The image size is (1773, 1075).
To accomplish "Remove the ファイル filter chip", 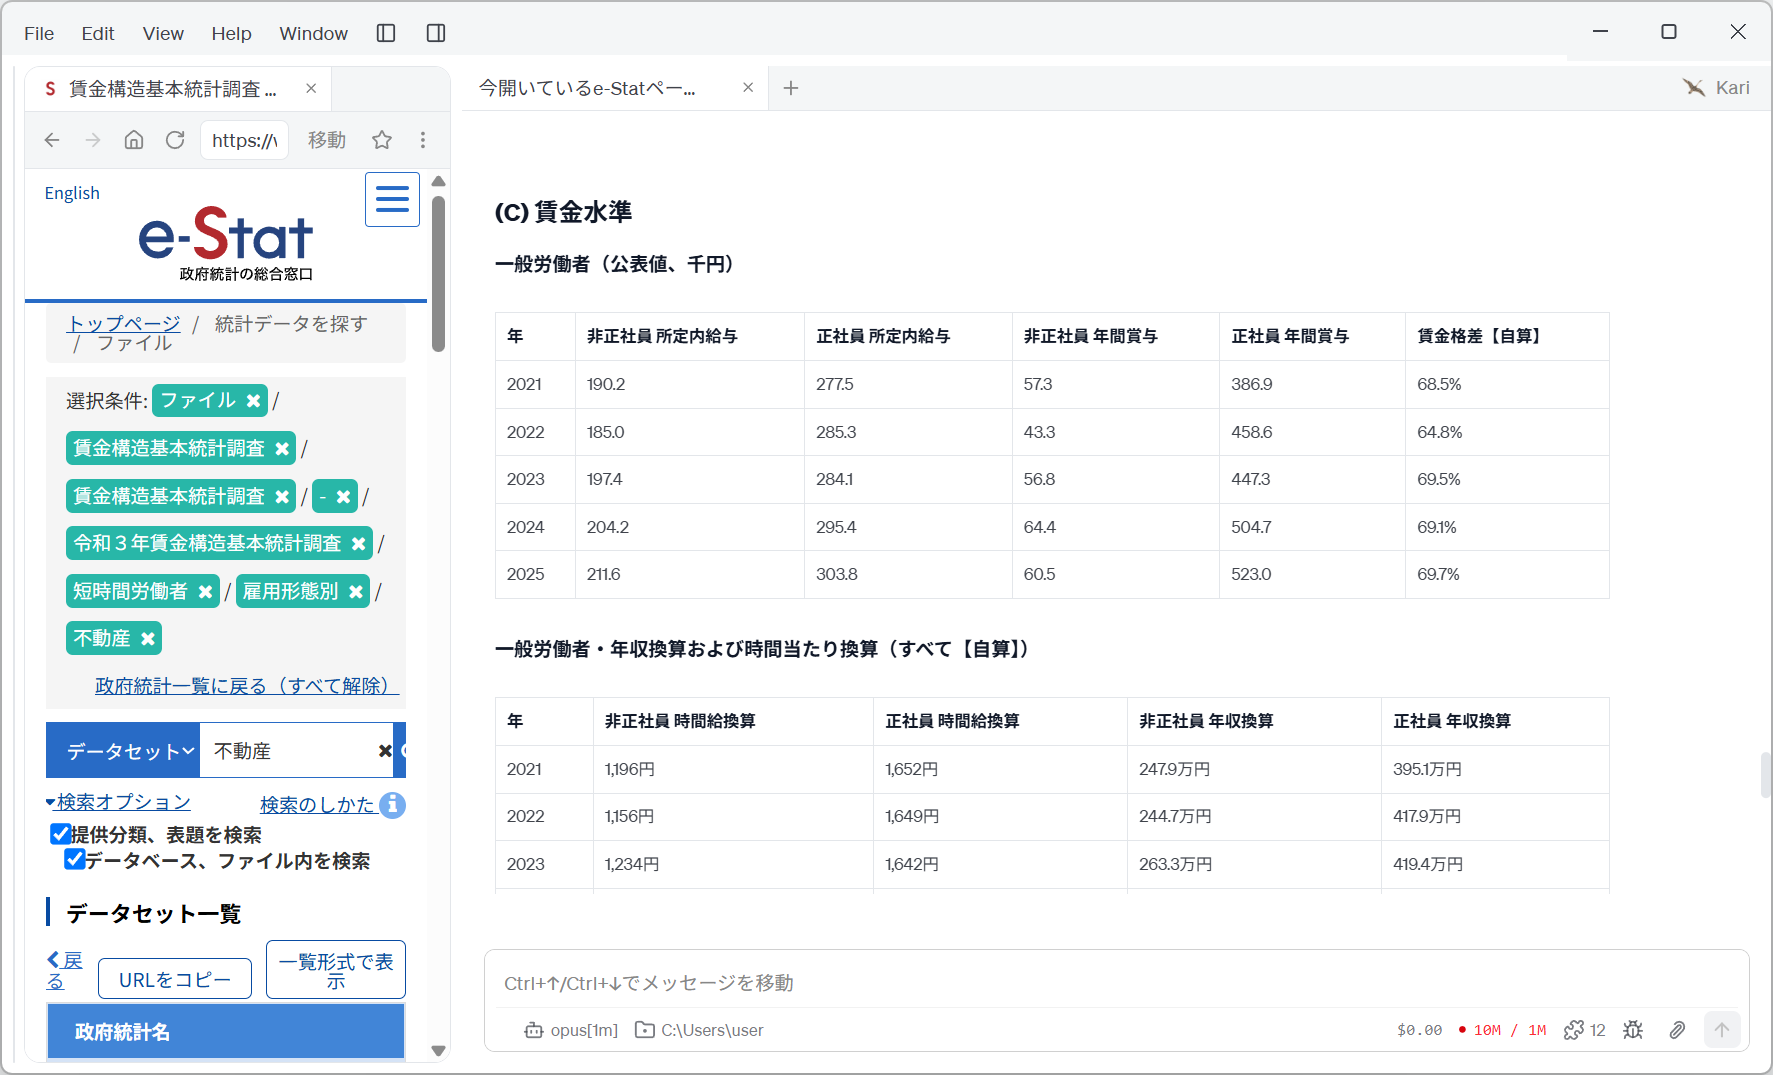I will tap(254, 401).
